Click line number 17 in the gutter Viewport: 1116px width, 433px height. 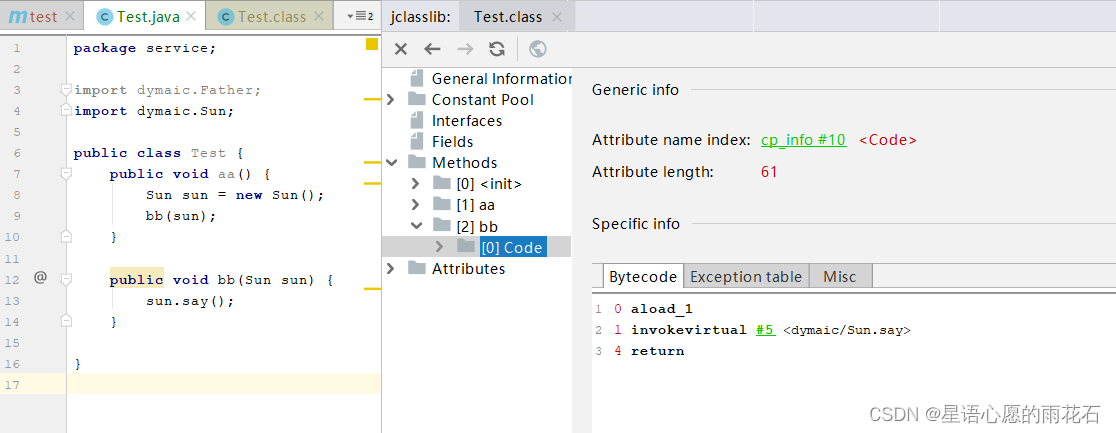[12, 385]
